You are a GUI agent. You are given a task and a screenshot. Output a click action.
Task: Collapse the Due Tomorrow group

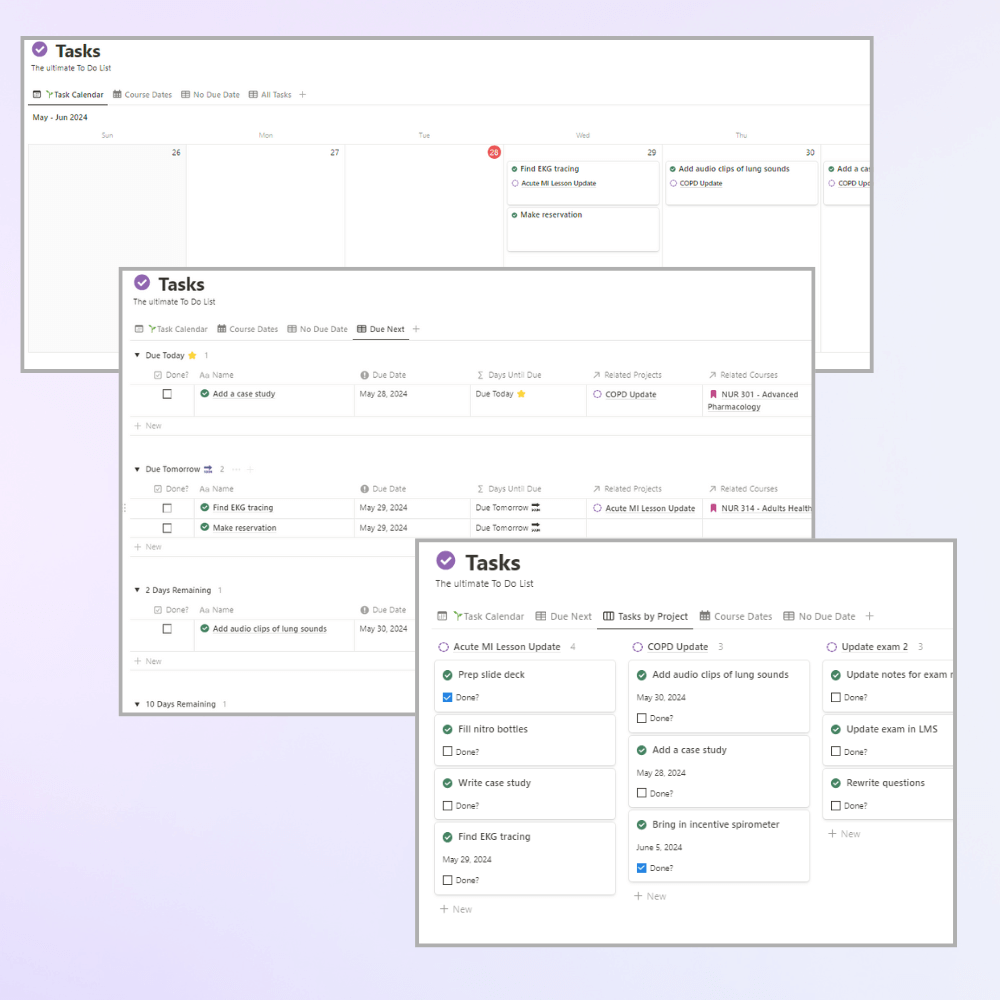point(137,469)
